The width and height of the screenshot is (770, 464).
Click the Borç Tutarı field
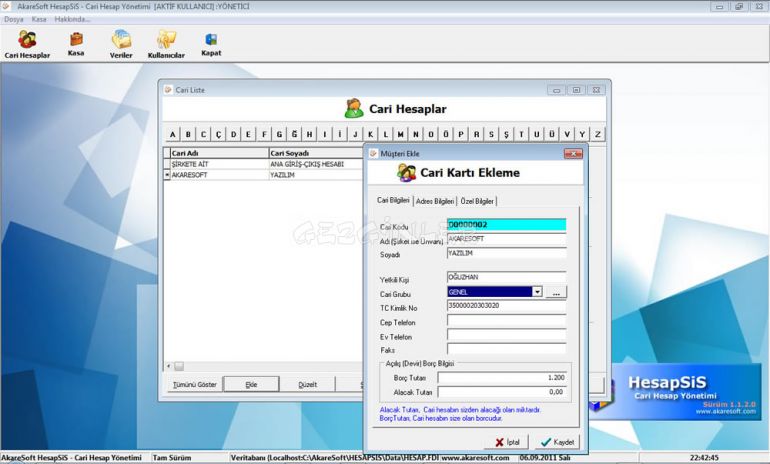[x=502, y=378]
